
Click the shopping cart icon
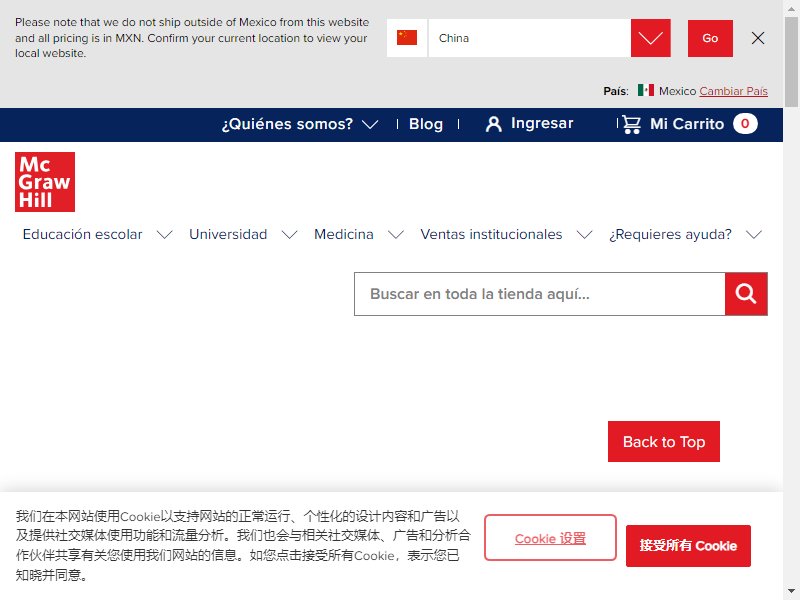(x=631, y=124)
